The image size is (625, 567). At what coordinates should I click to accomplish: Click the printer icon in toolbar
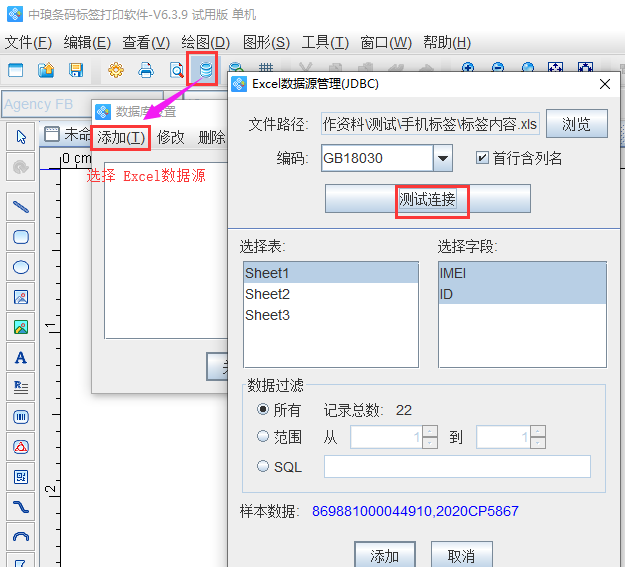(x=146, y=70)
